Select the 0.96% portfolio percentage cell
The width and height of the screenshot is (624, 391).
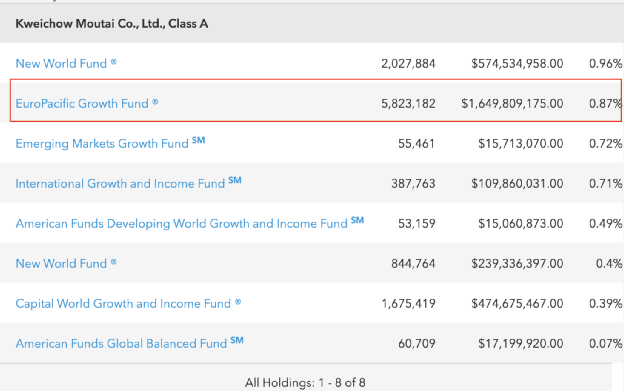pos(606,63)
